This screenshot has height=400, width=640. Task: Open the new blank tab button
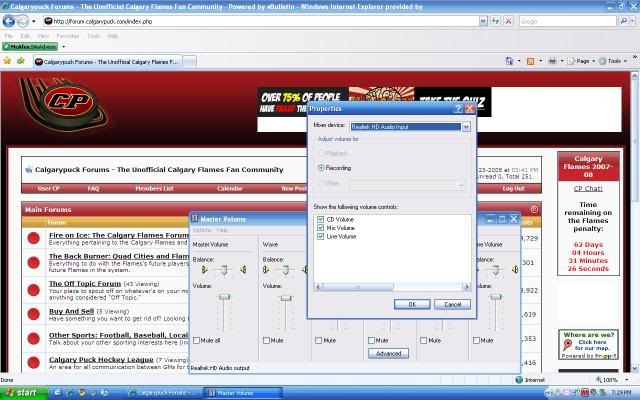(x=189, y=62)
